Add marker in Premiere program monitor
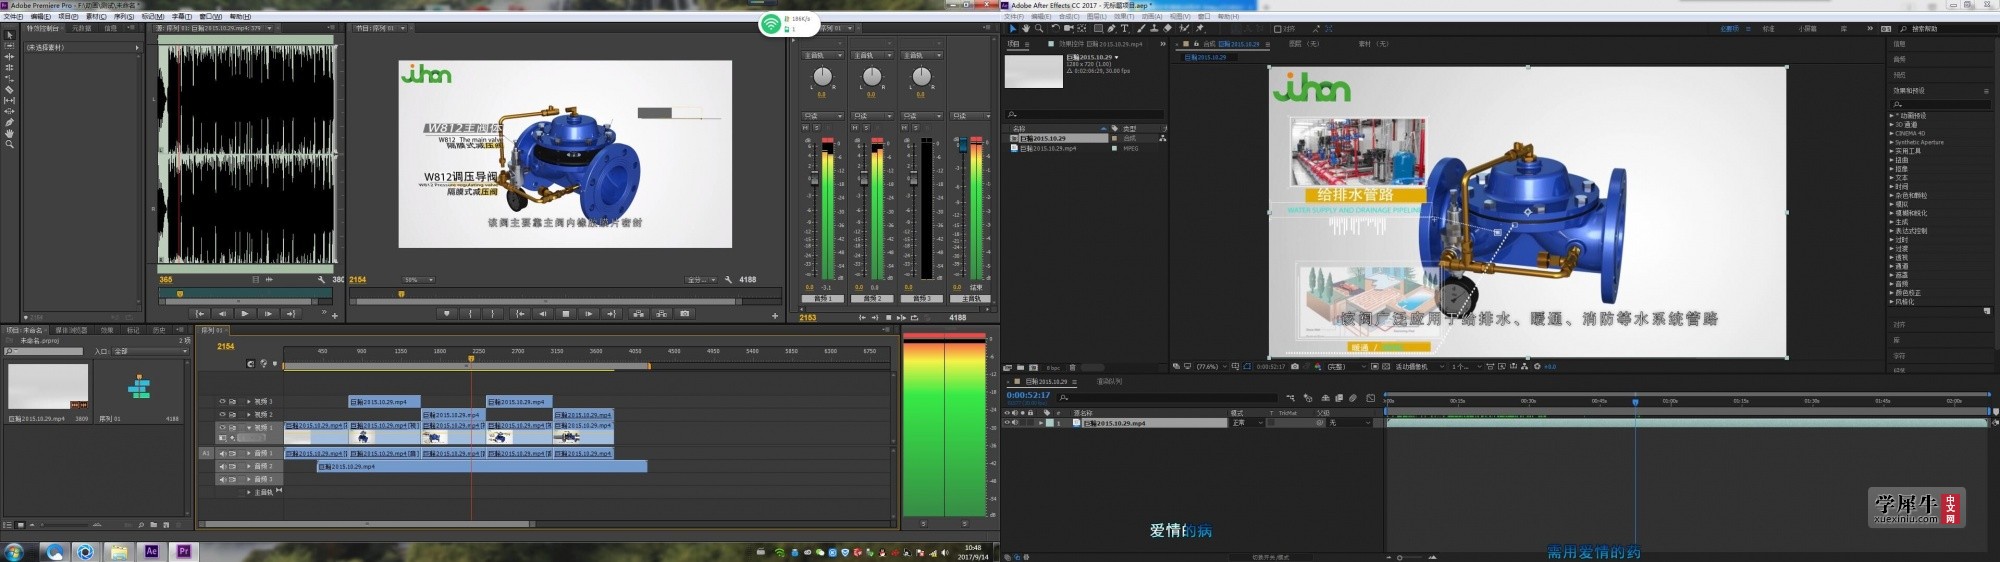This screenshot has height=562, width=2000. 446,314
